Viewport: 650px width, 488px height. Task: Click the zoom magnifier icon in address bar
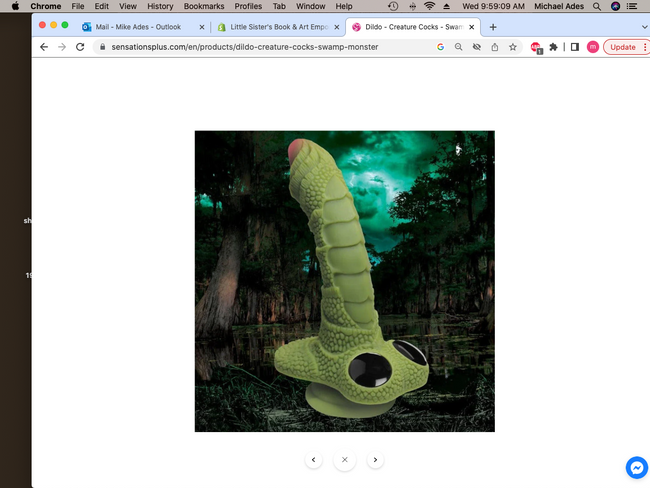(x=459, y=47)
